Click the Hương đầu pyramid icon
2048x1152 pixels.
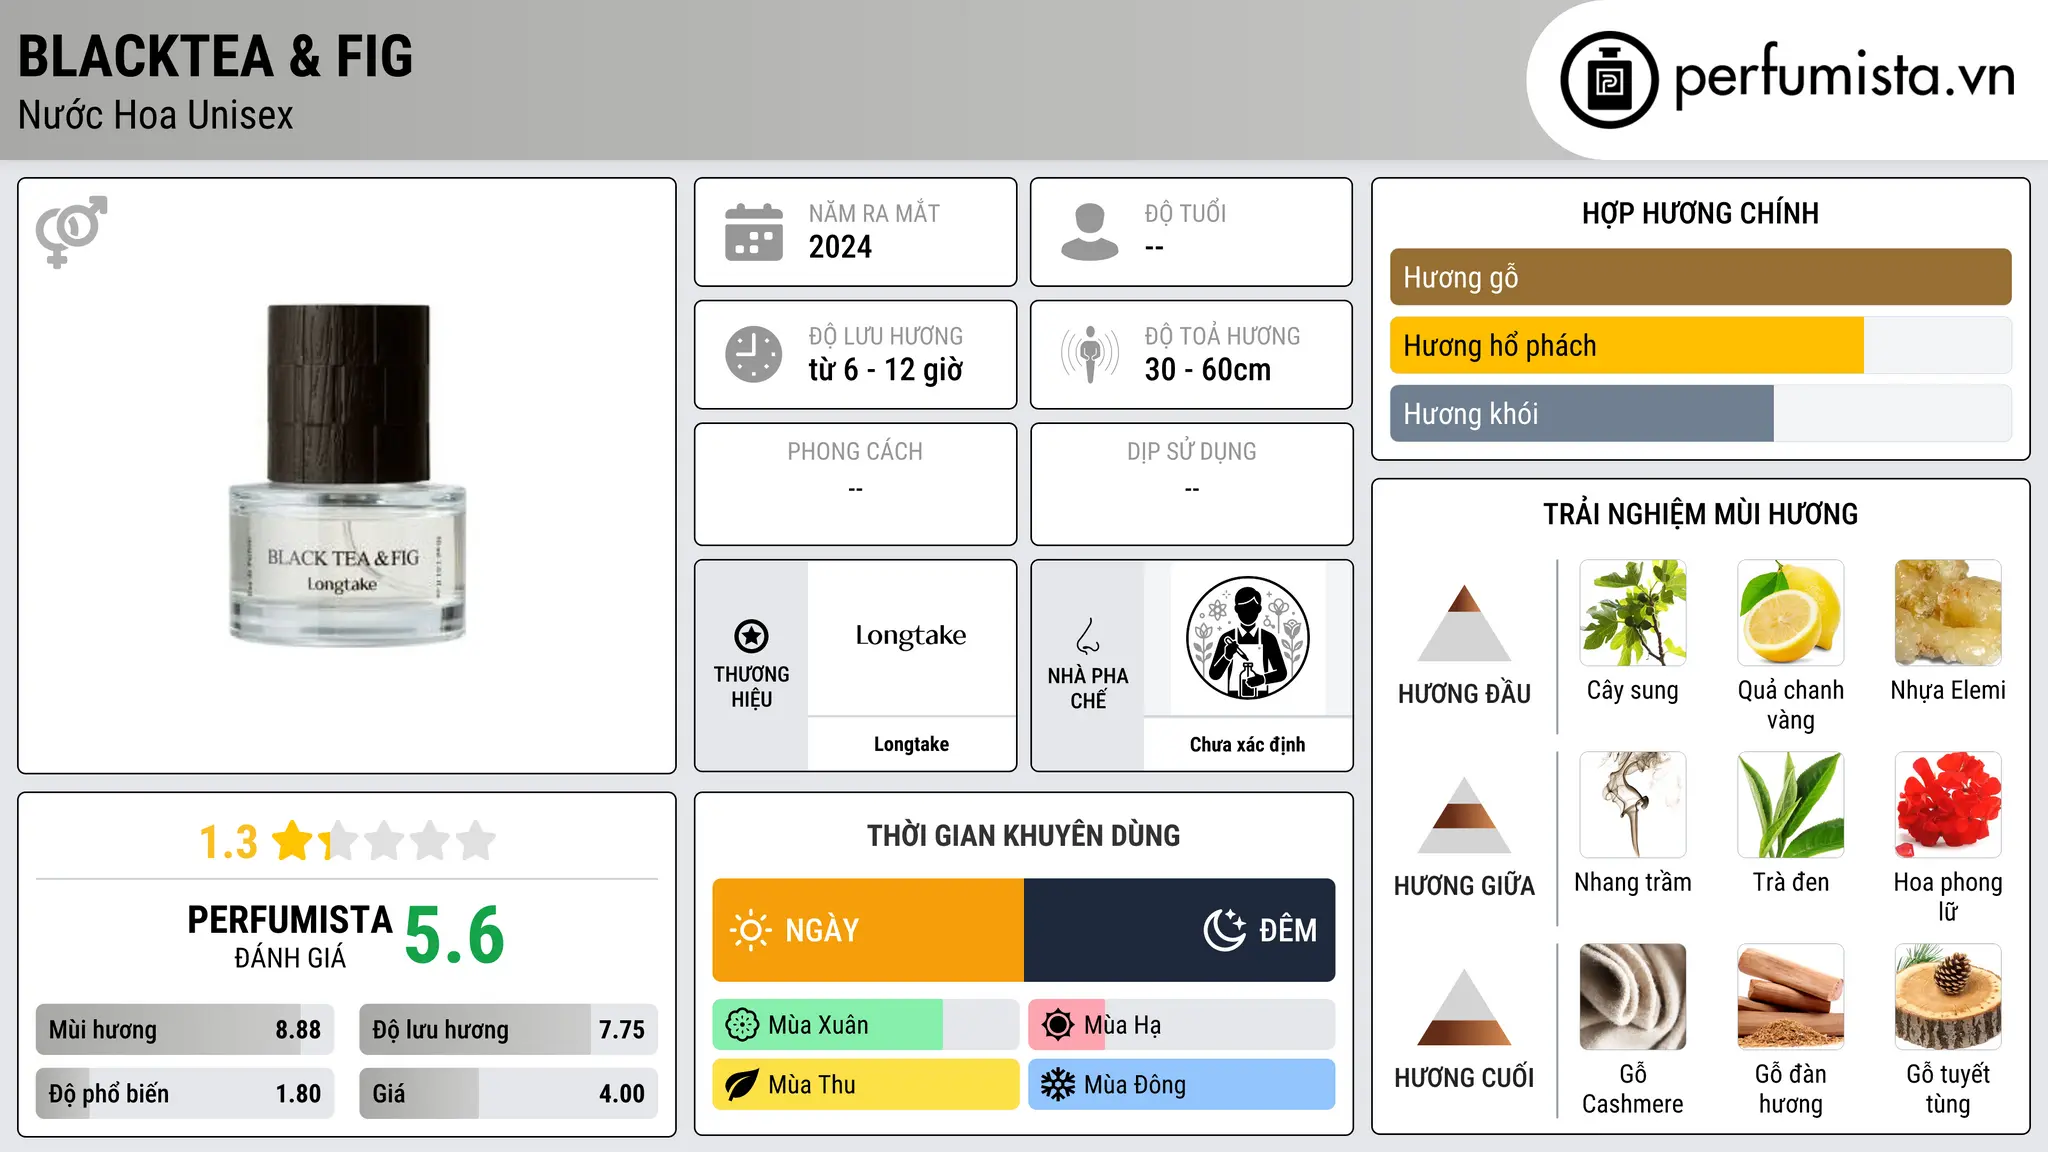point(1464,623)
